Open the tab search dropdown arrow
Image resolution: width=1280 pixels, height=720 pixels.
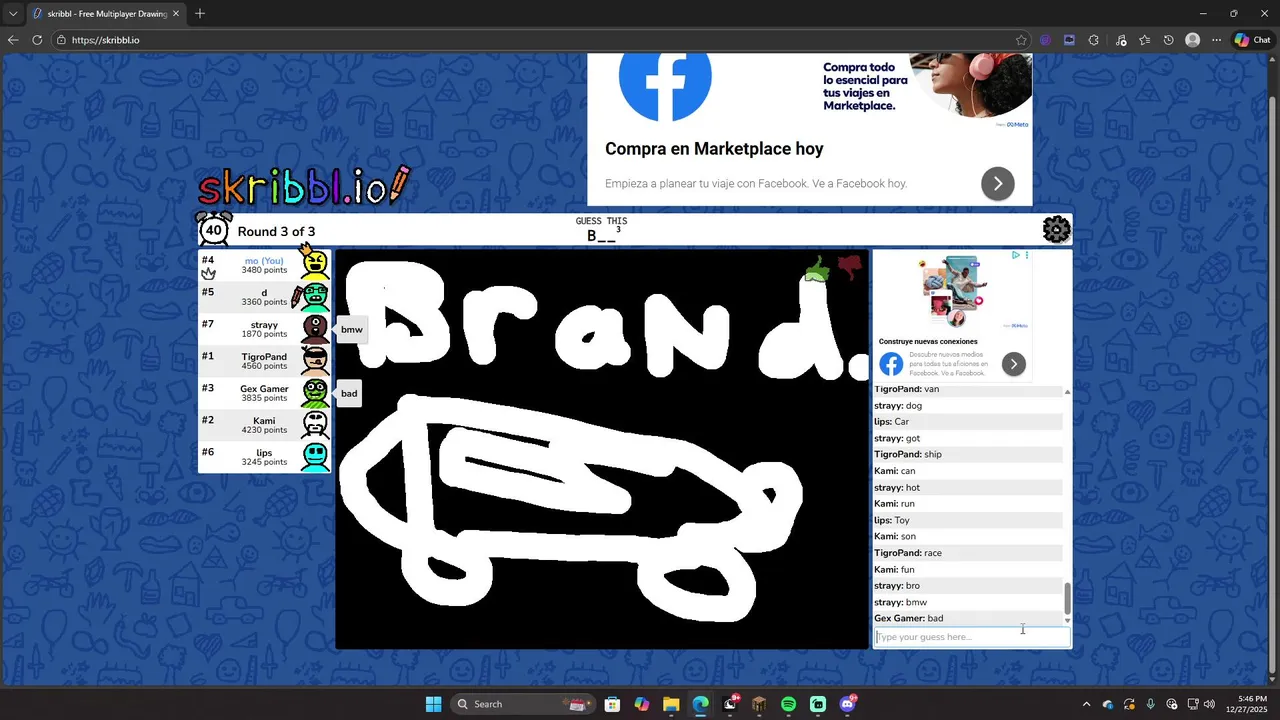pyautogui.click(x=13, y=14)
